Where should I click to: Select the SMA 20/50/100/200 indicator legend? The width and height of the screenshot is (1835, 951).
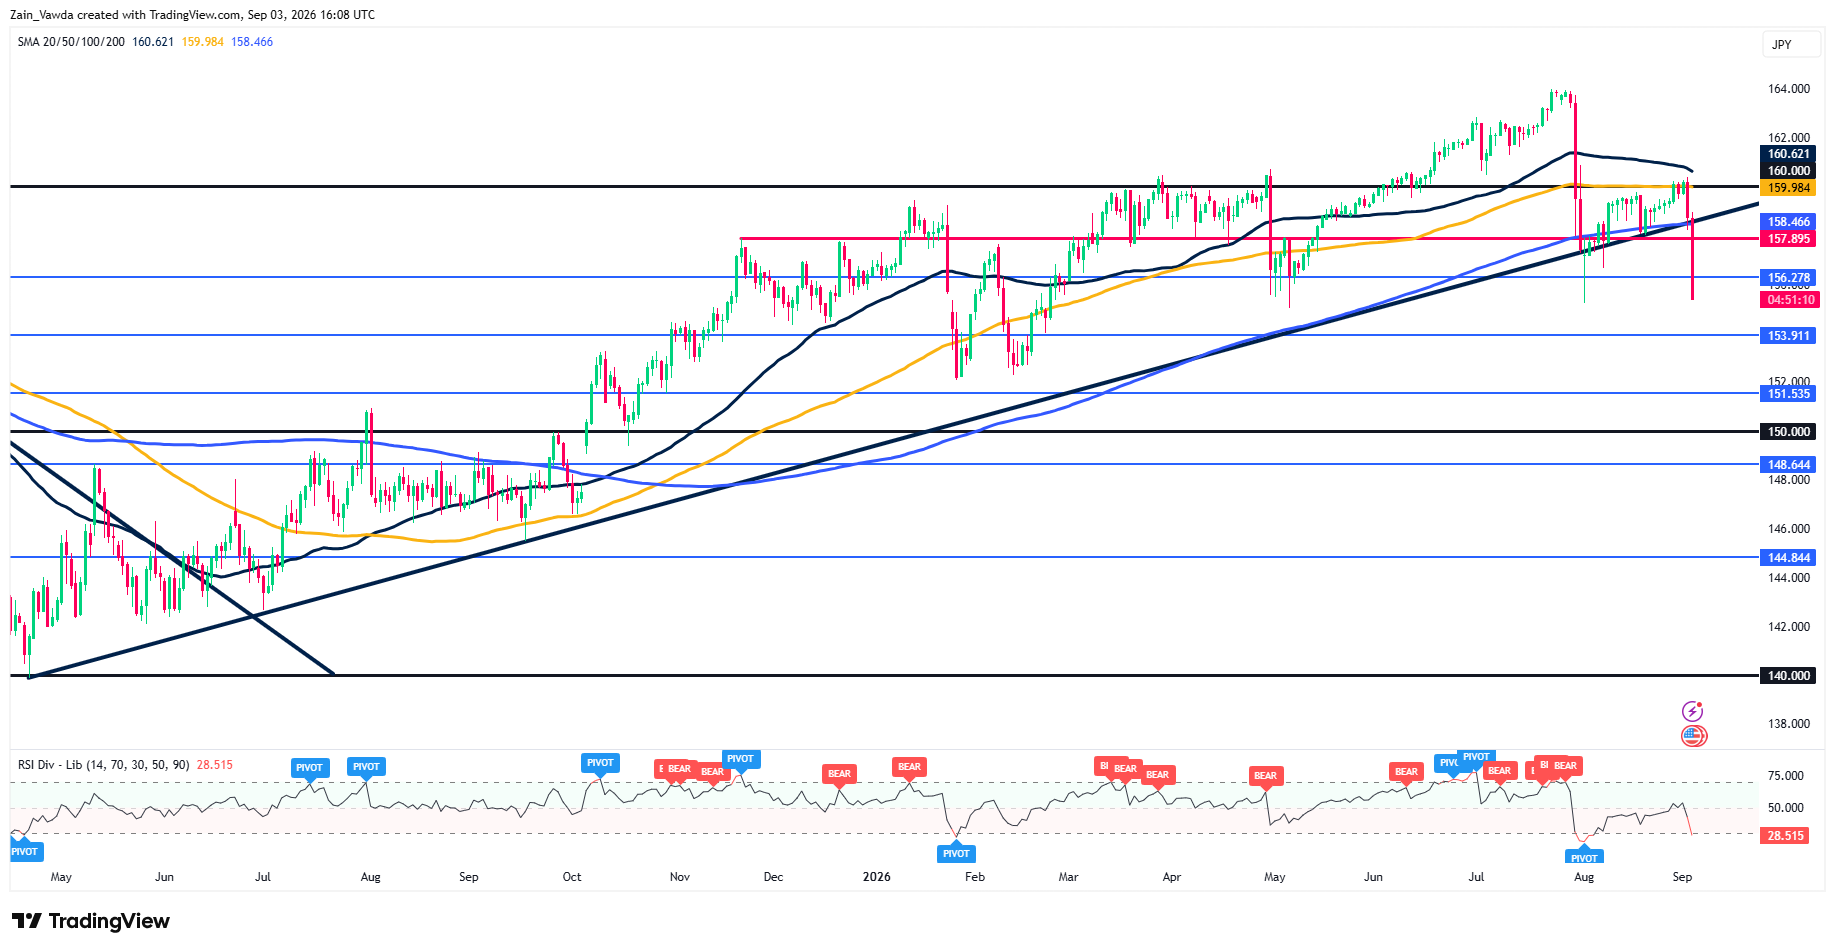click(x=71, y=42)
